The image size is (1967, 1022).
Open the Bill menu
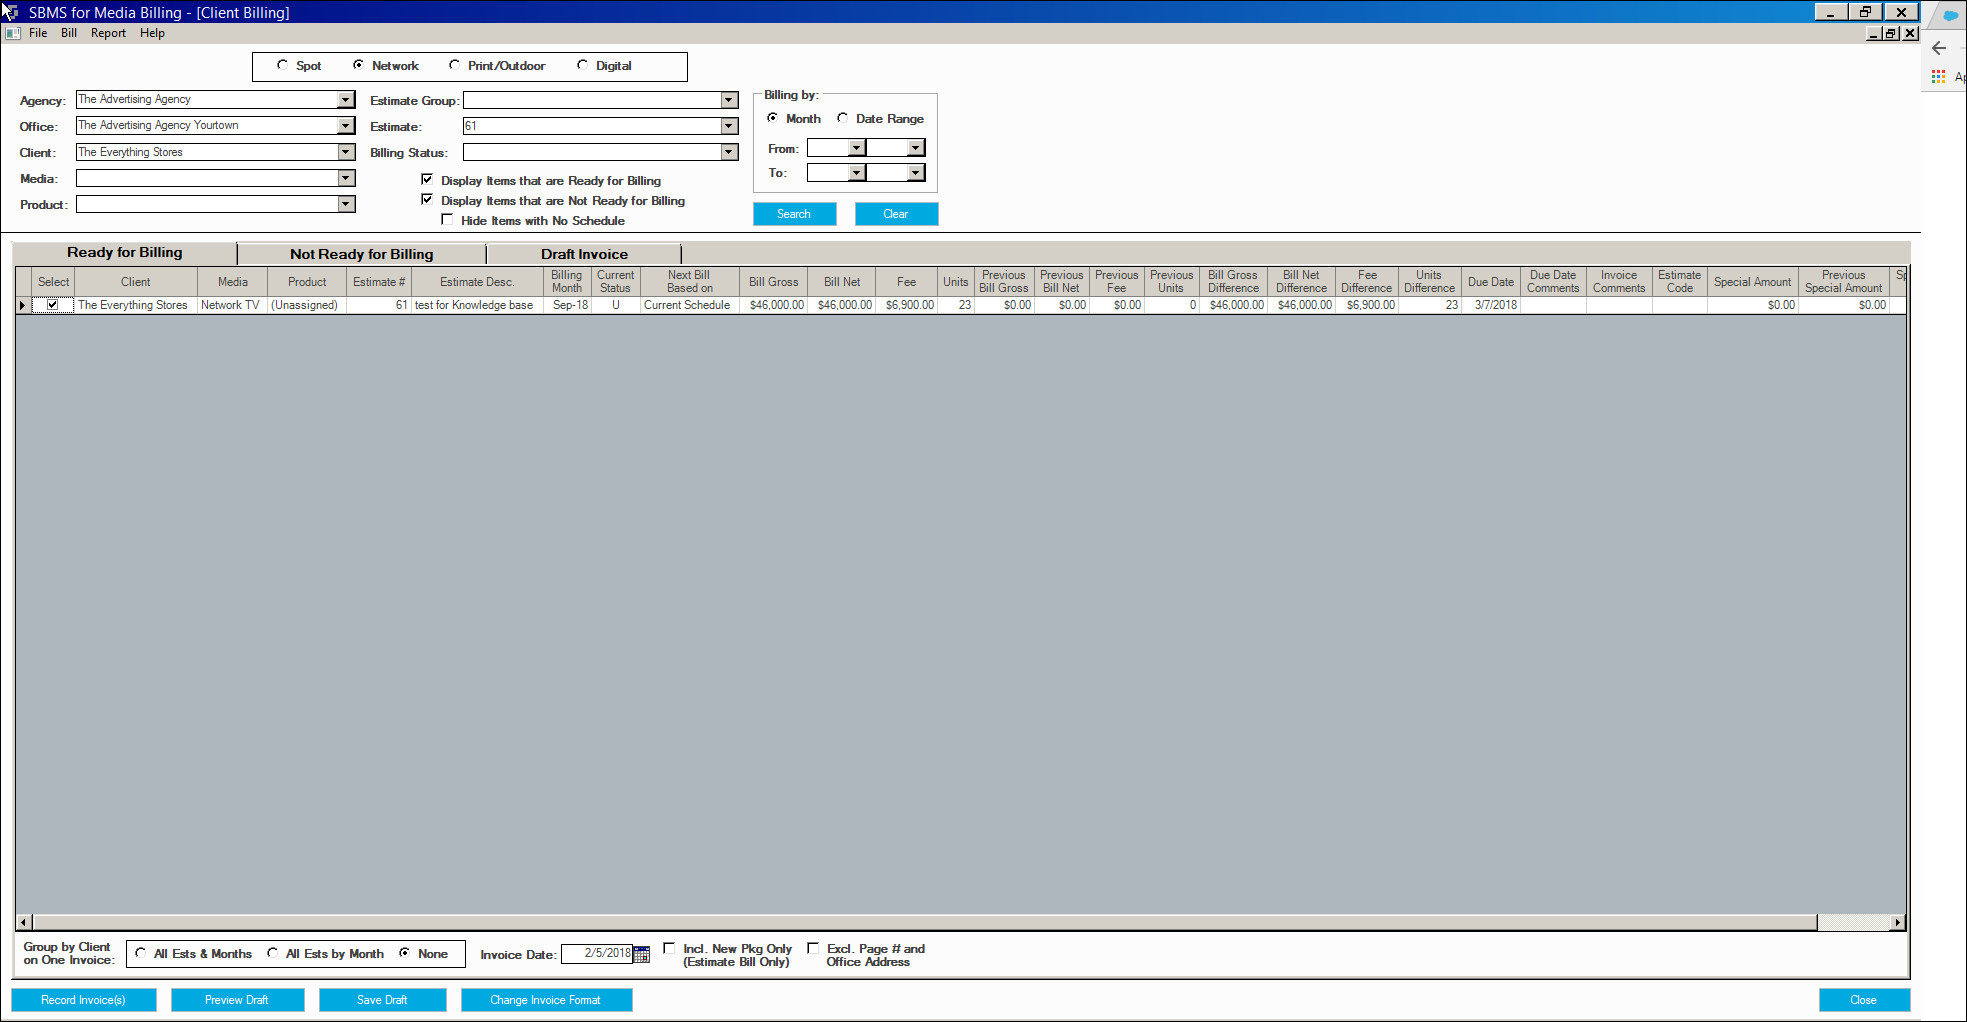69,33
